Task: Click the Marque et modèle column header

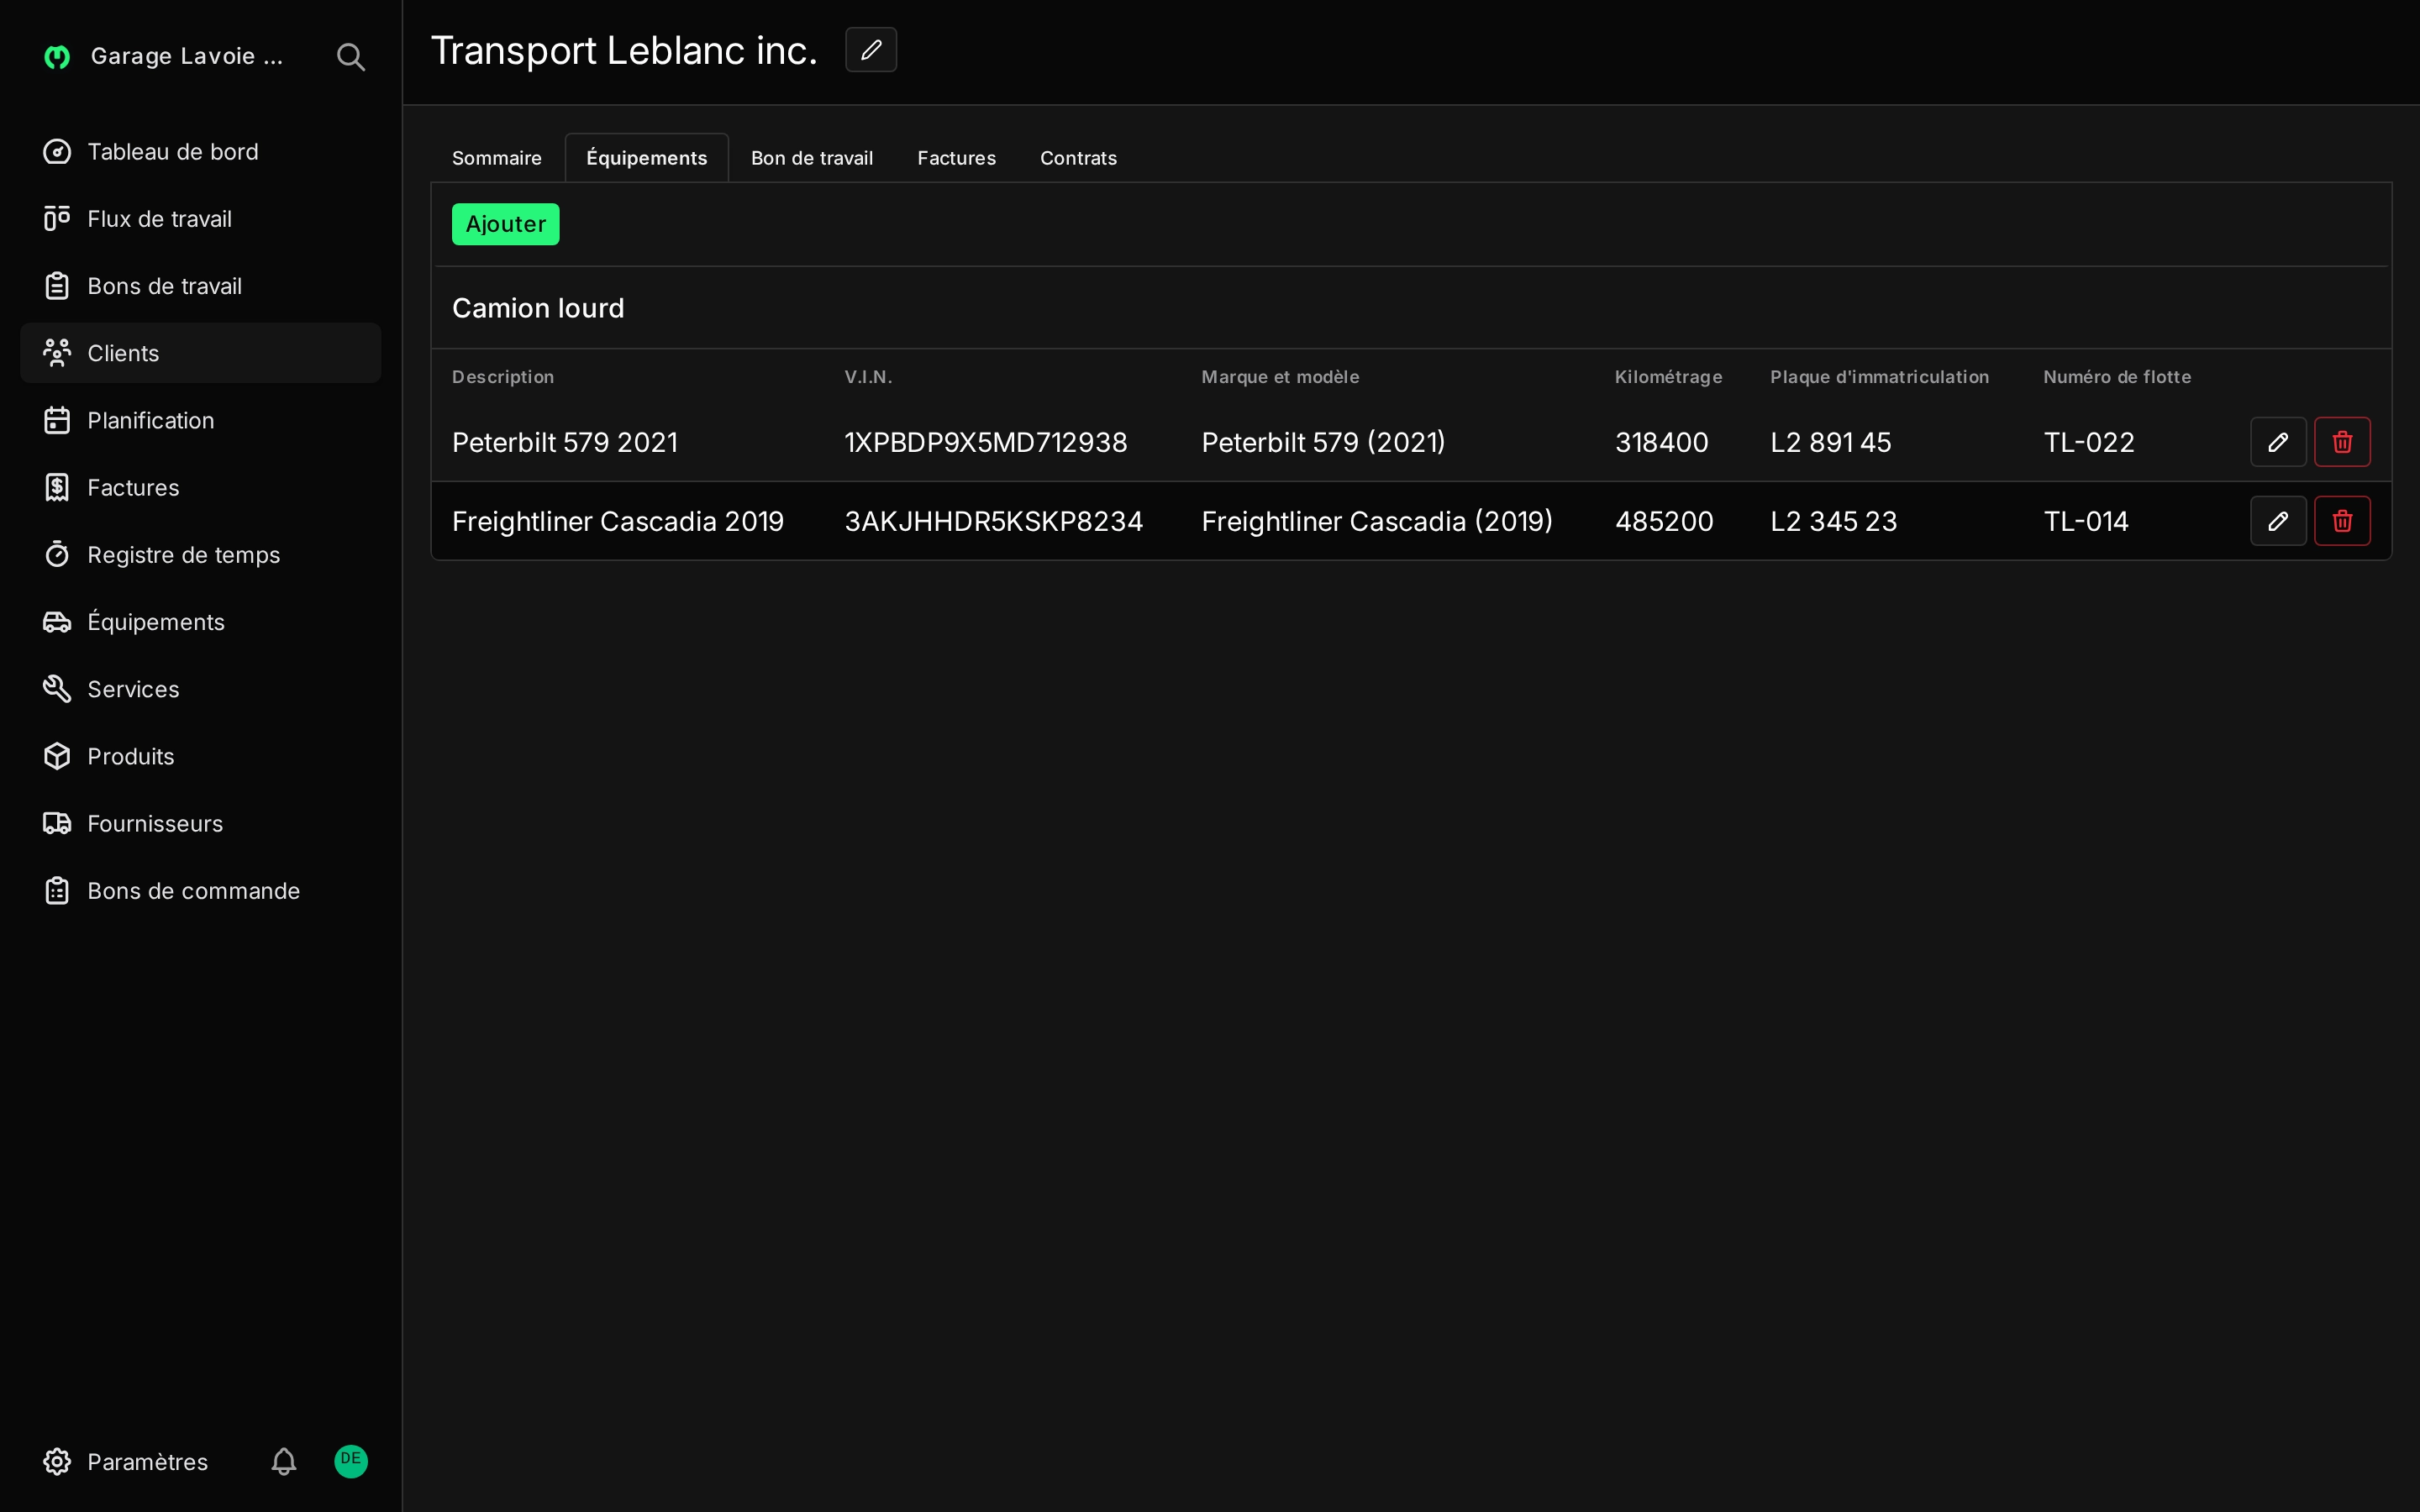Action: click(1280, 377)
